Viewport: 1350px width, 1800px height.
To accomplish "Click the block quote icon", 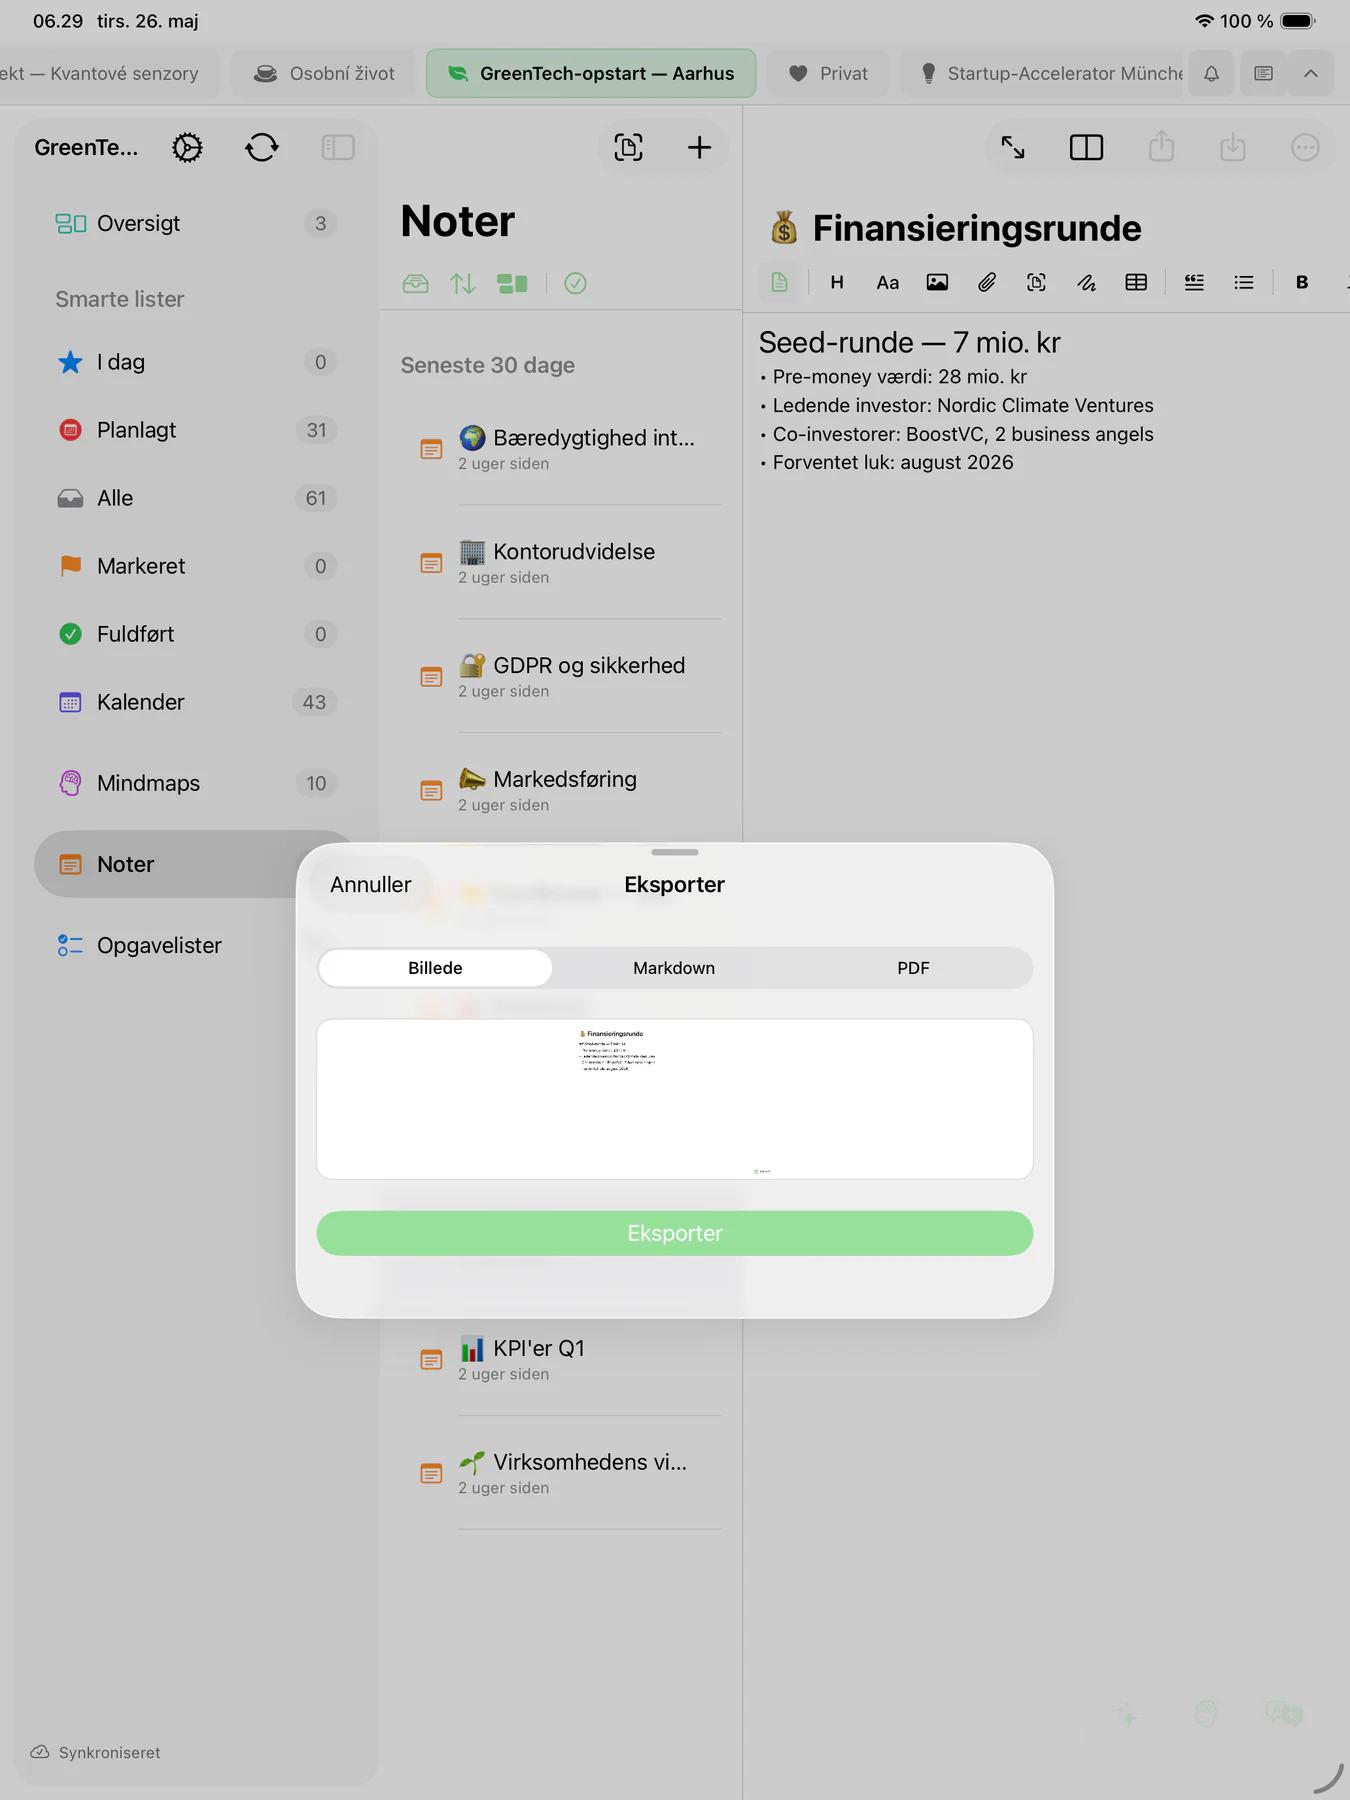I will click(1194, 283).
